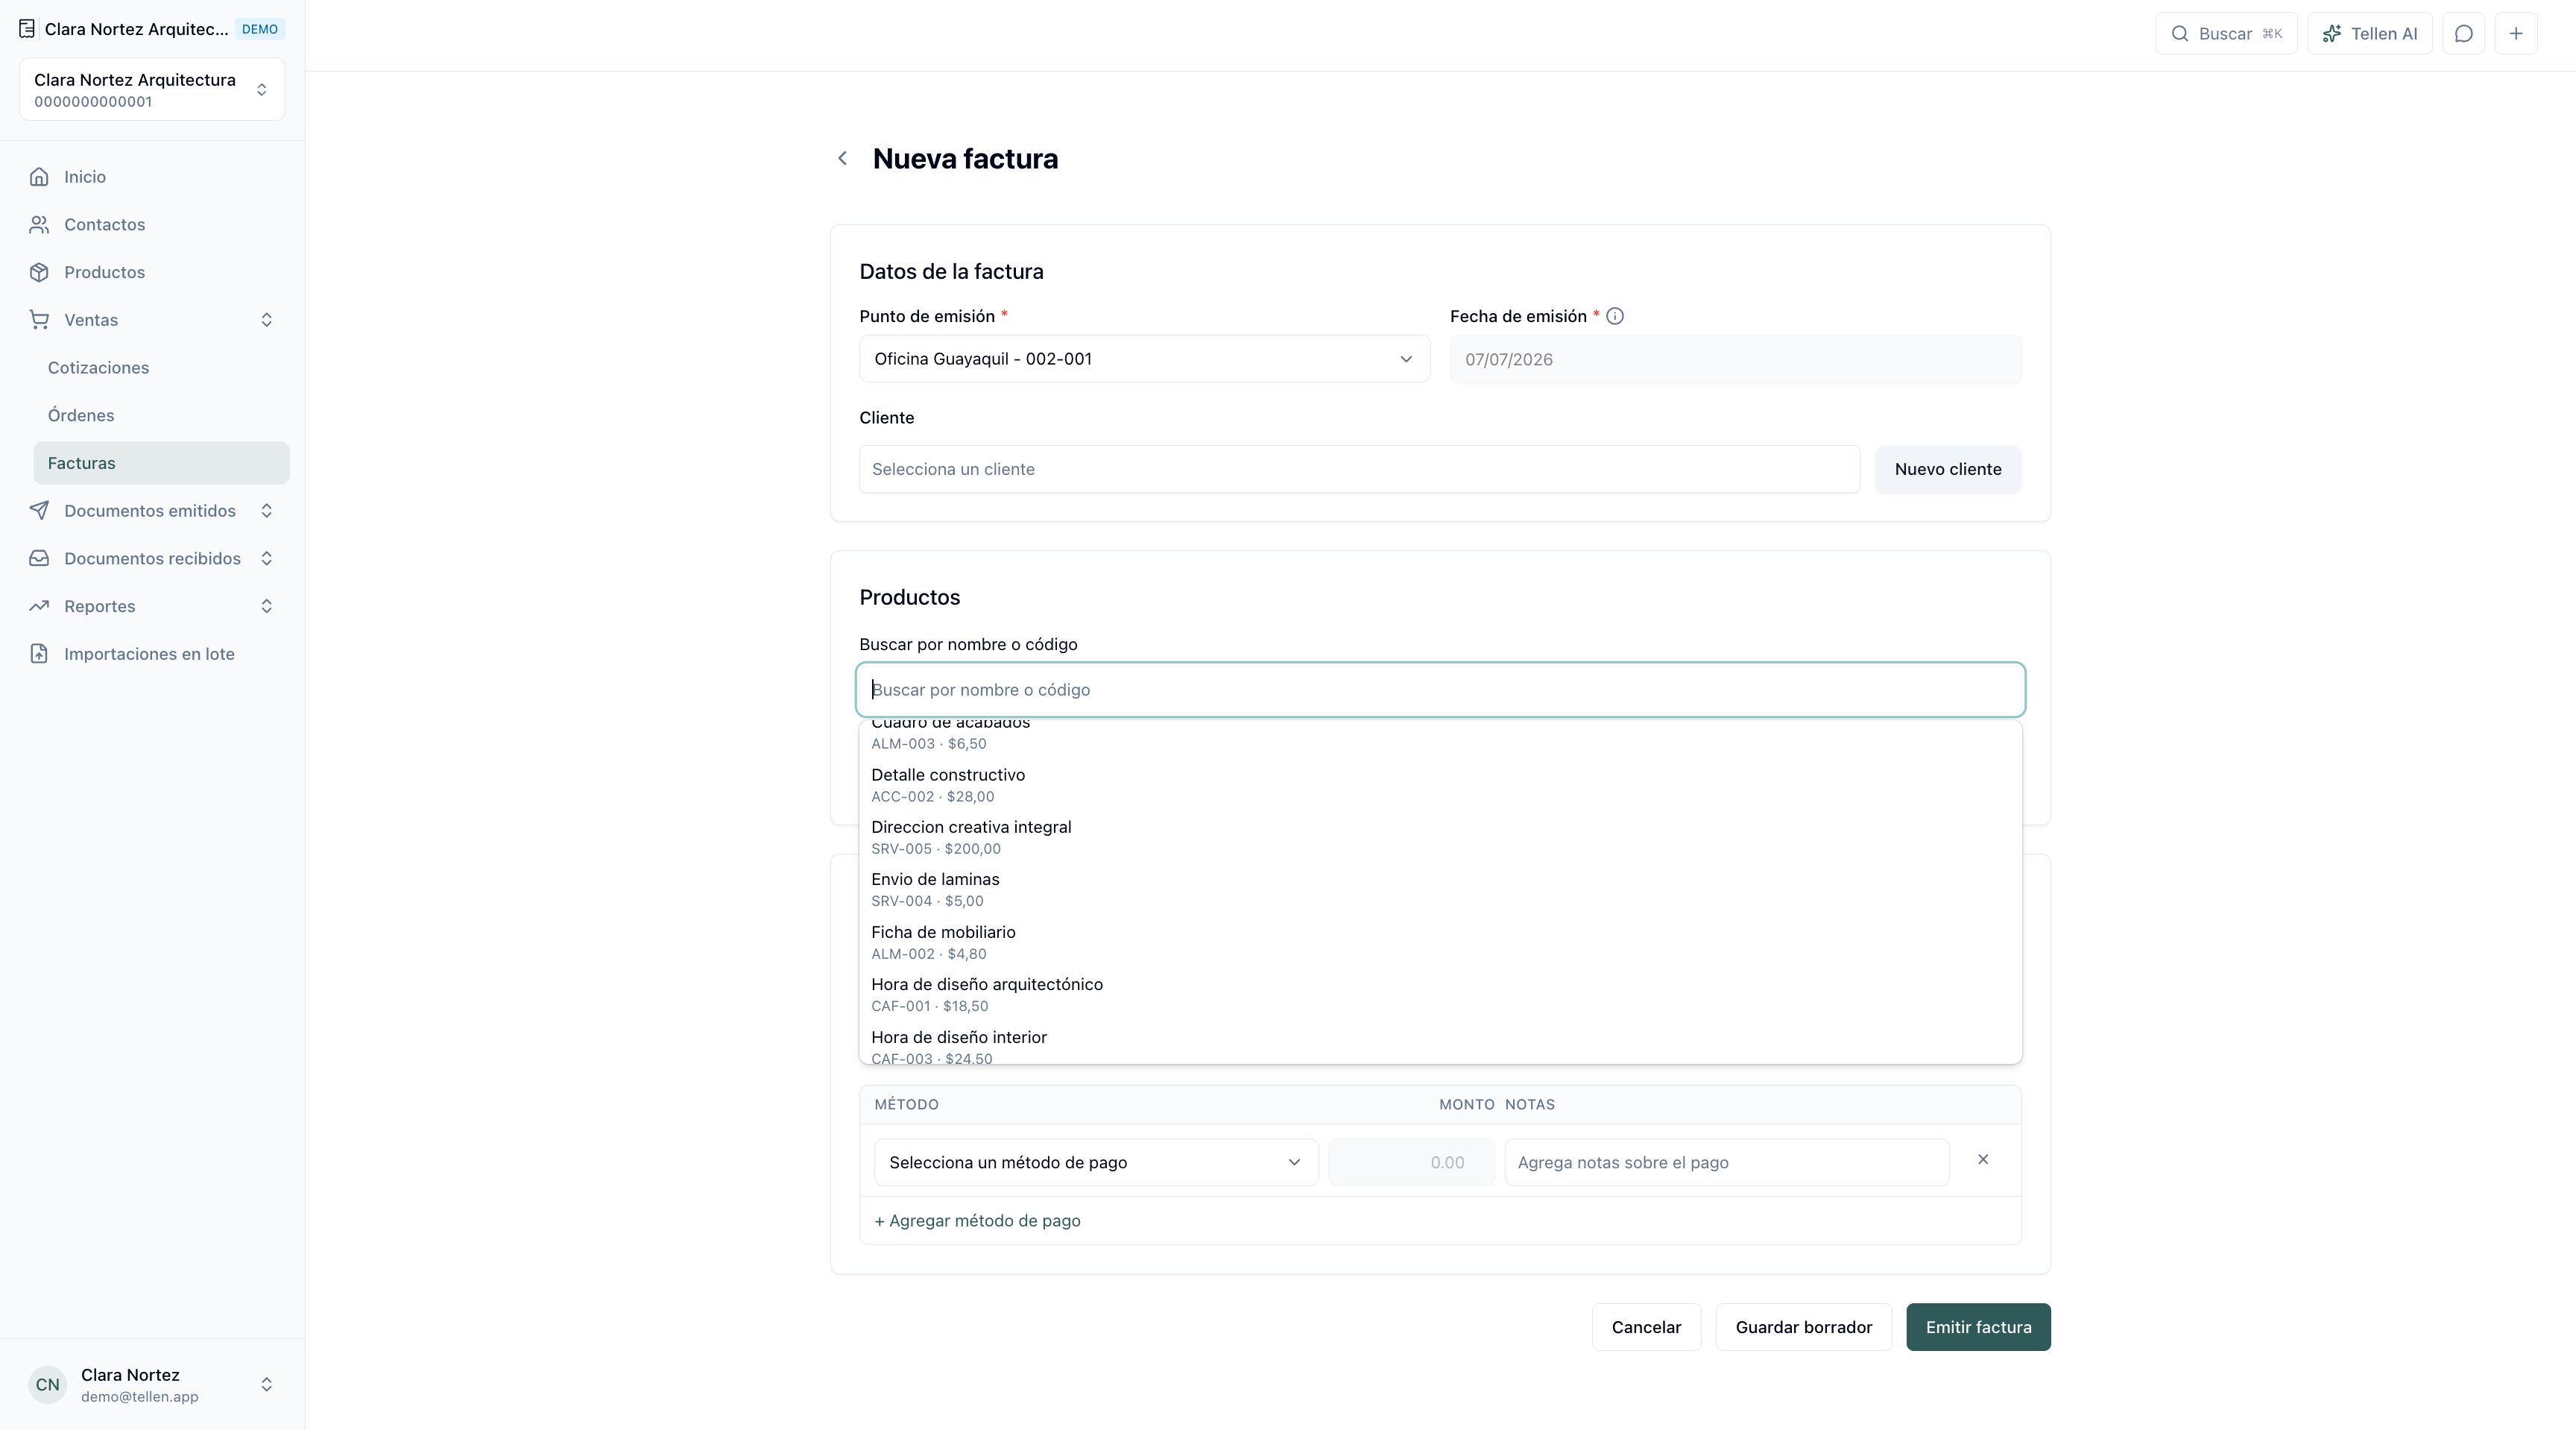The image size is (2576, 1430).
Task: Click the Inicio home icon
Action: [39, 177]
